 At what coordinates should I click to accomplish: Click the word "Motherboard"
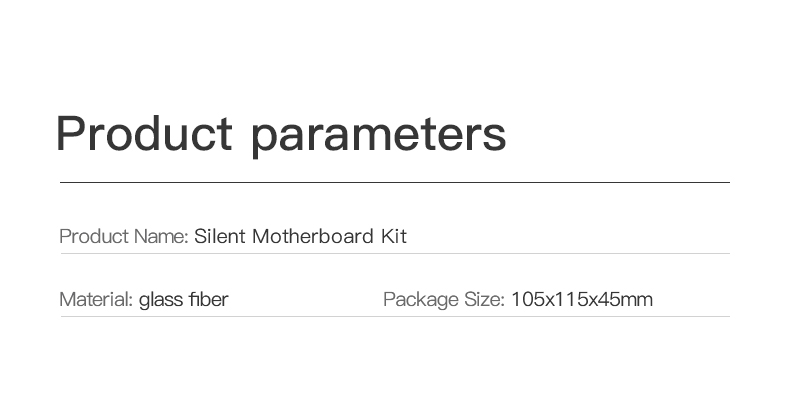point(313,236)
